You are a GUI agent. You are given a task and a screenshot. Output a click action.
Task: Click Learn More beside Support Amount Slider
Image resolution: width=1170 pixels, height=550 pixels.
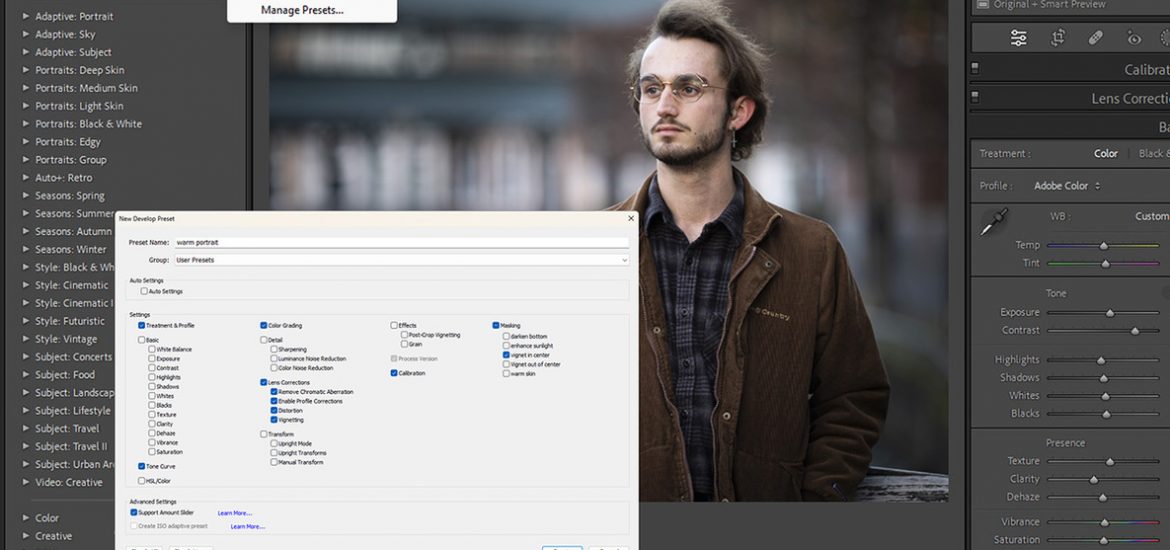tap(235, 513)
